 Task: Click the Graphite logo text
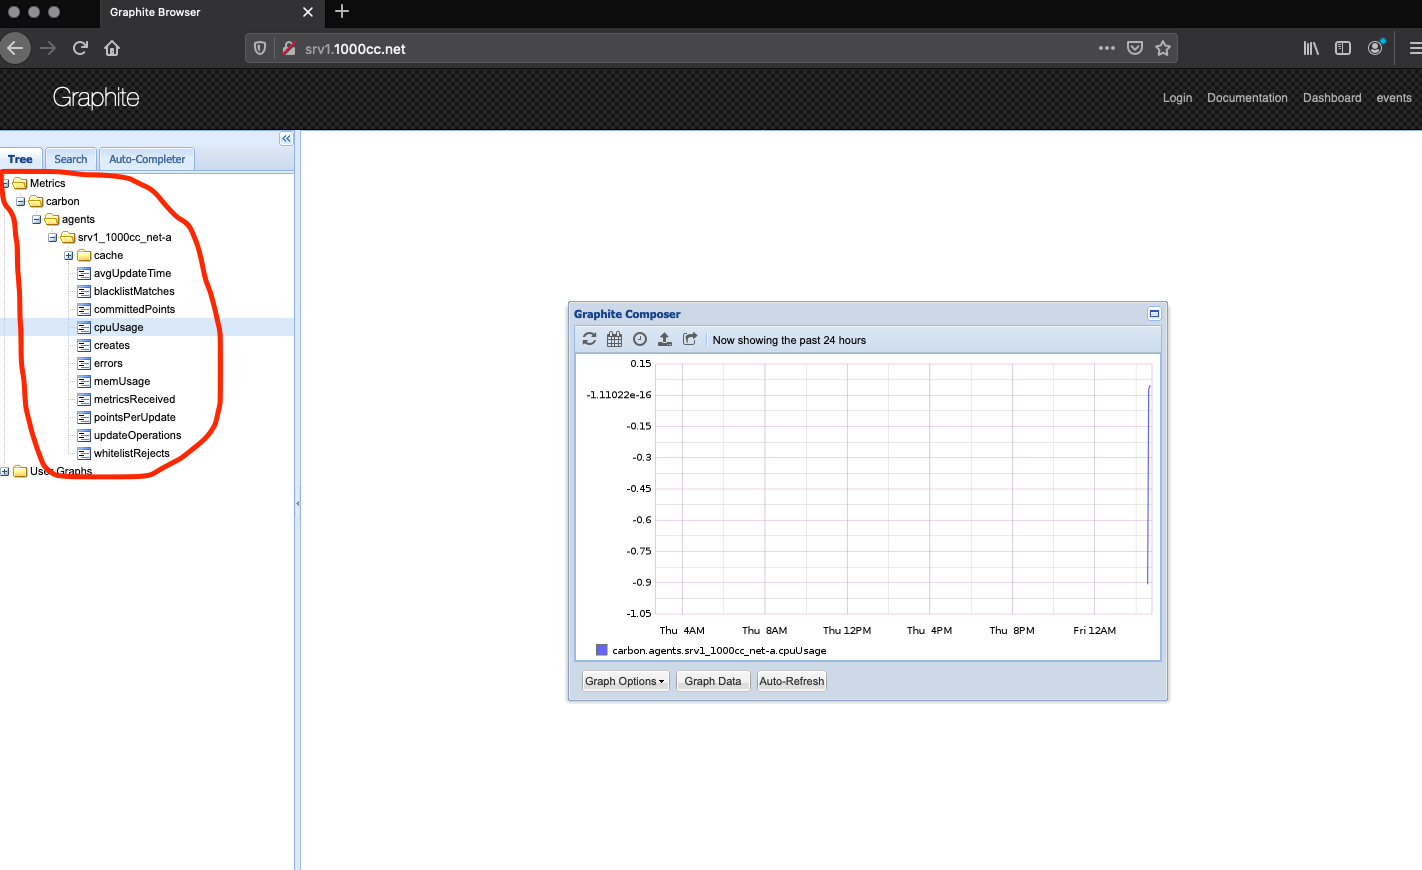96,98
